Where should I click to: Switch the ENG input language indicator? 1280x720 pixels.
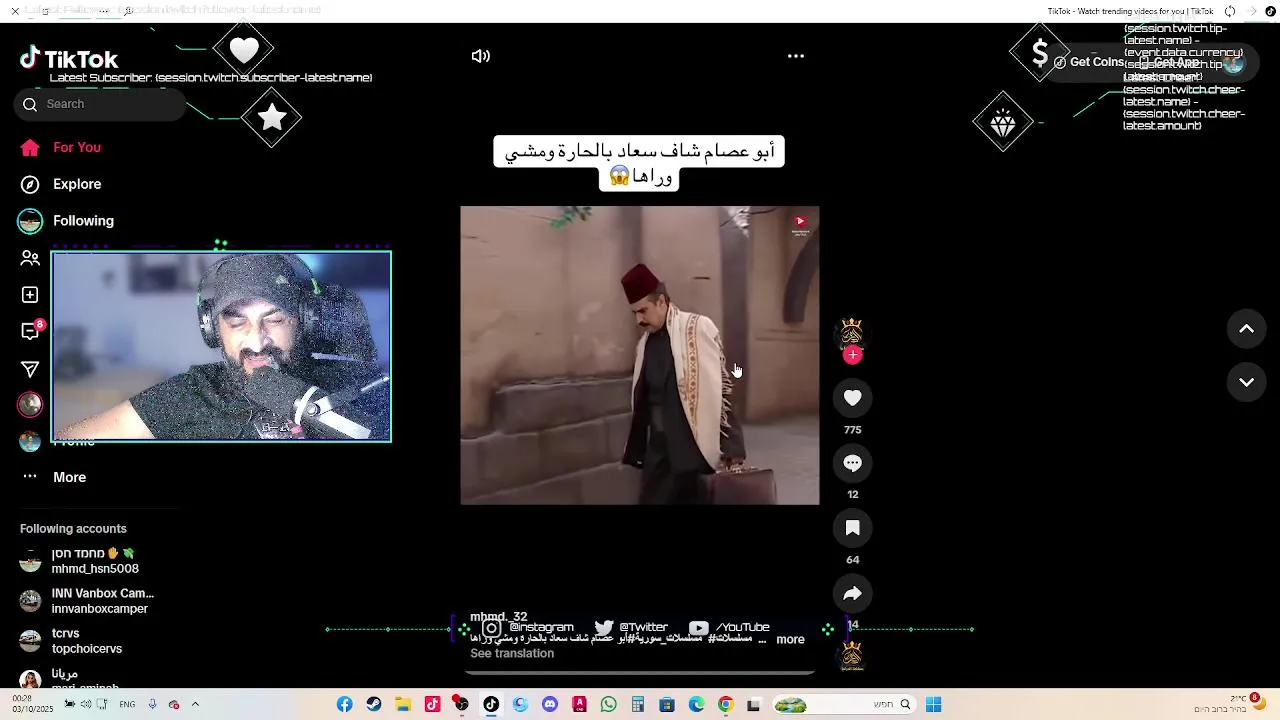click(x=127, y=704)
